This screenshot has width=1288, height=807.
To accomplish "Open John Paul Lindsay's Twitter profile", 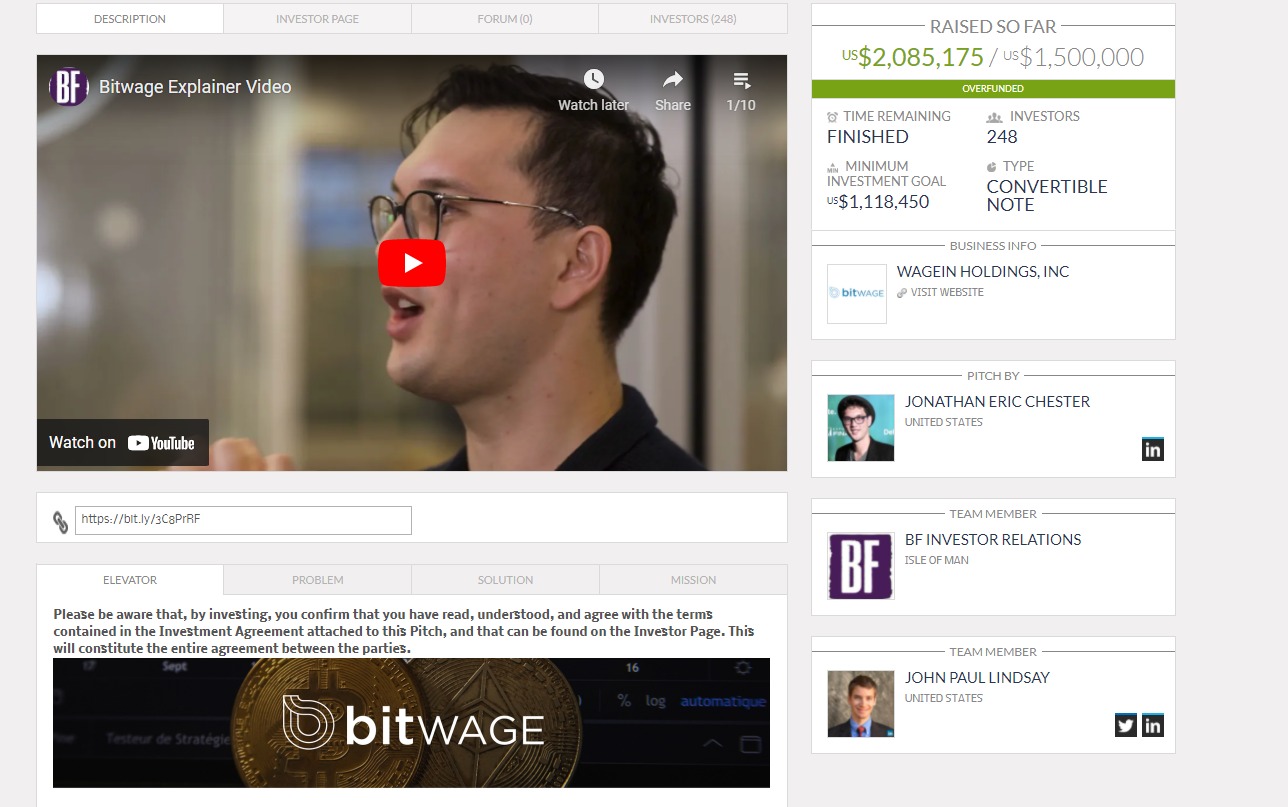I will 1125,725.
